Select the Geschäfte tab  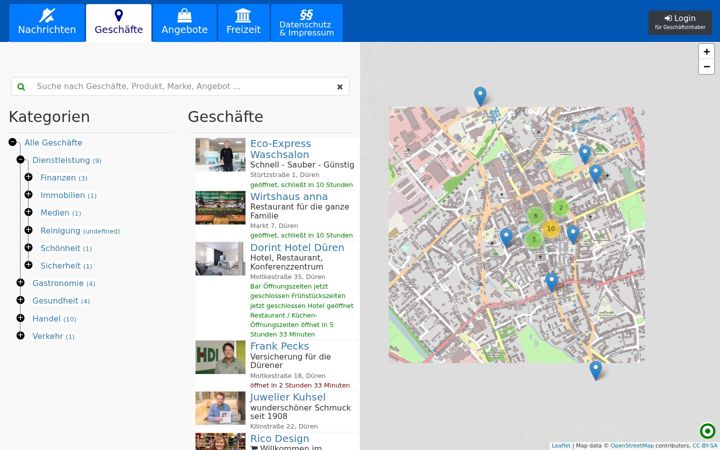(118, 23)
